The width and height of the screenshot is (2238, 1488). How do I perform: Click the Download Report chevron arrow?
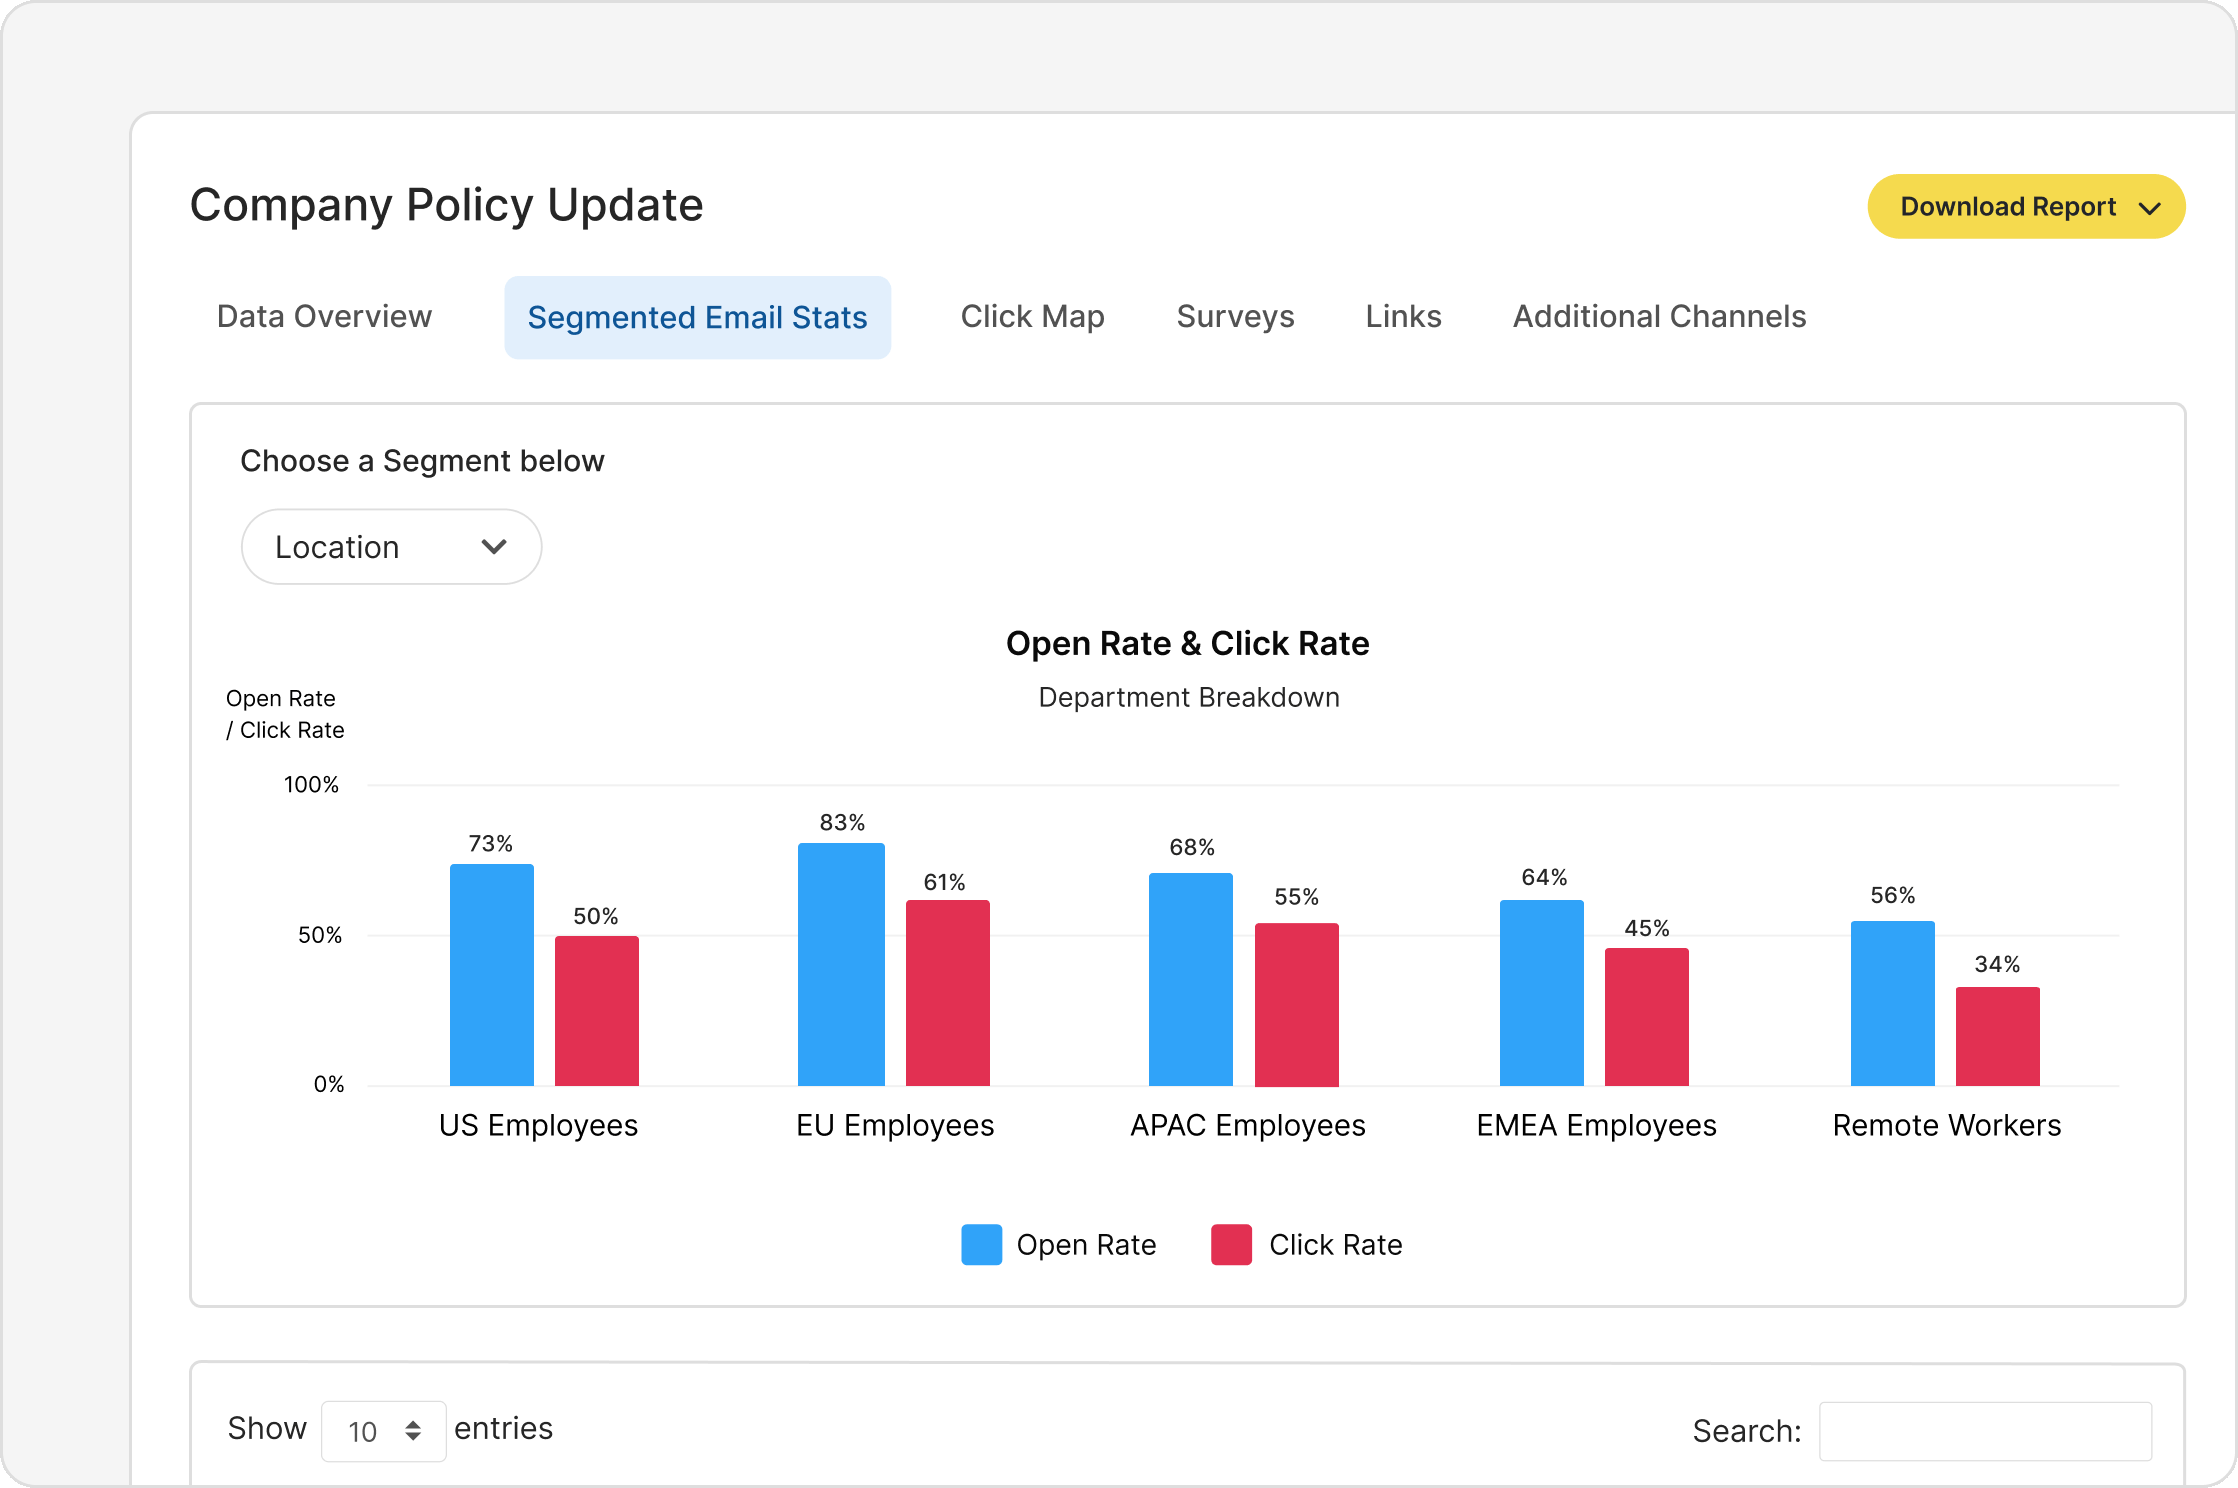tap(2149, 208)
